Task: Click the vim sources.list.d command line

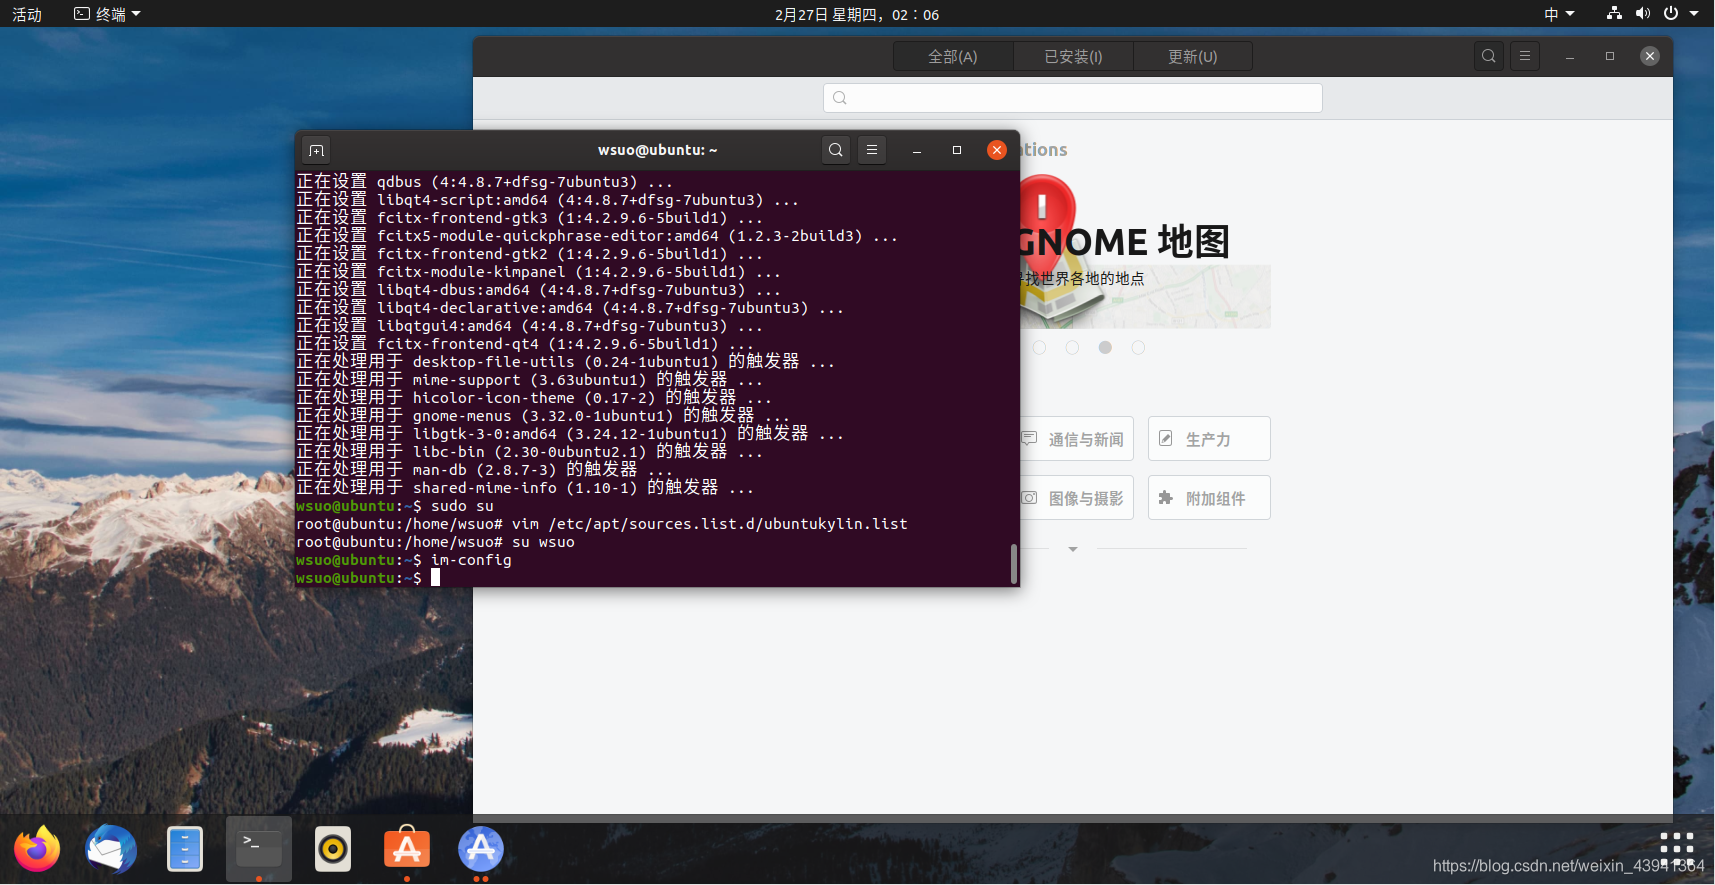Action: (602, 524)
